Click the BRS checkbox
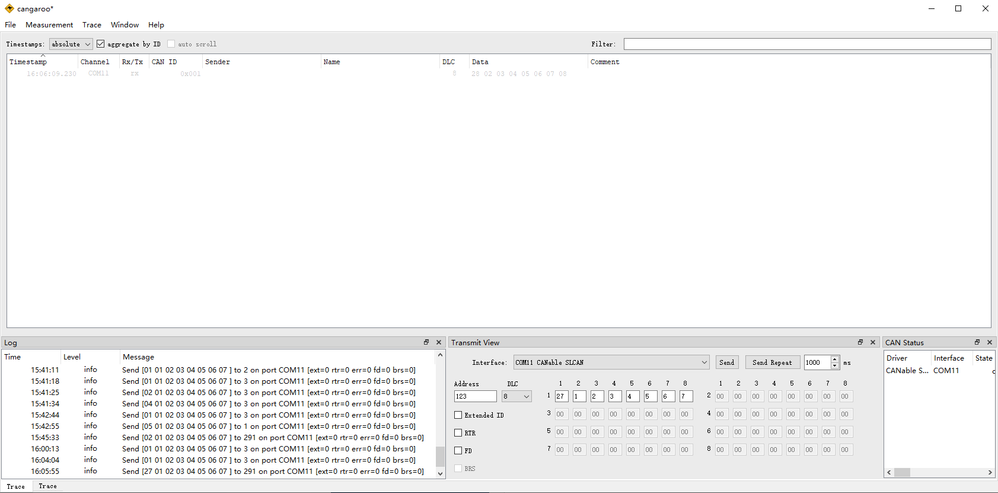 coord(458,468)
